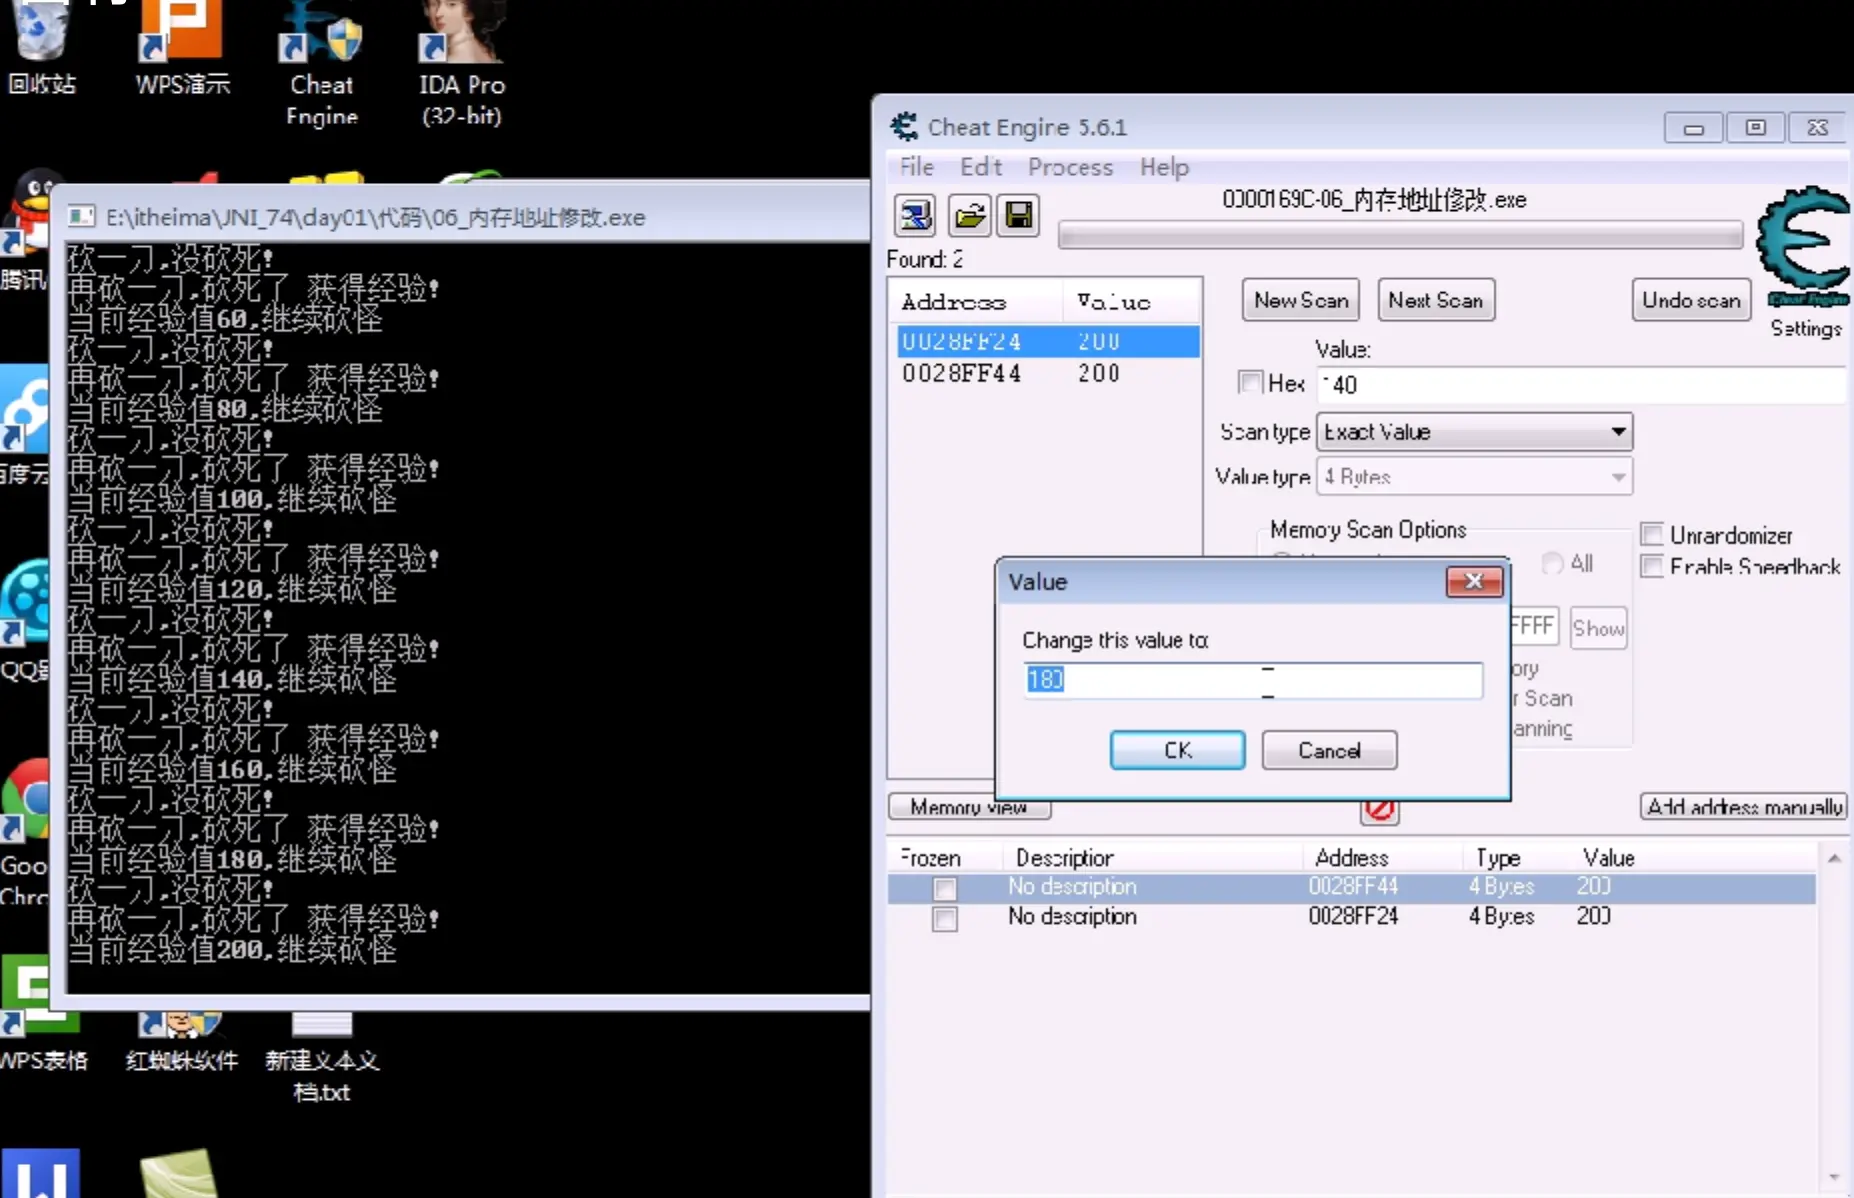Select the All radio button

[1552, 563]
